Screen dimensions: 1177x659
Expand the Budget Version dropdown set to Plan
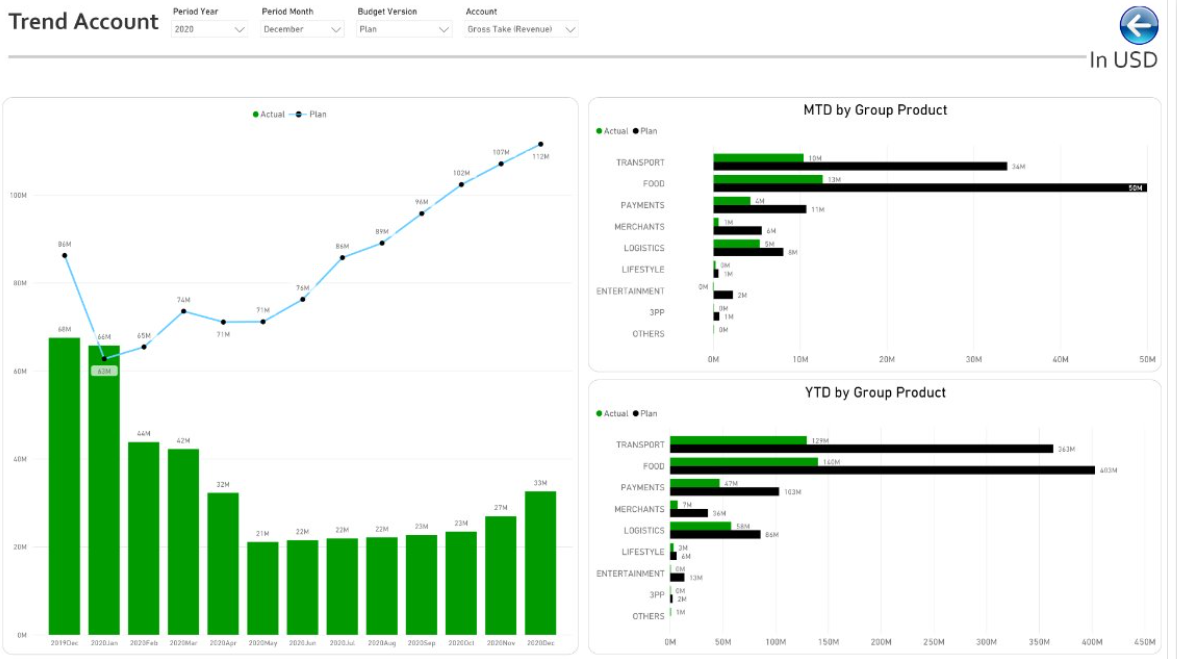point(404,29)
